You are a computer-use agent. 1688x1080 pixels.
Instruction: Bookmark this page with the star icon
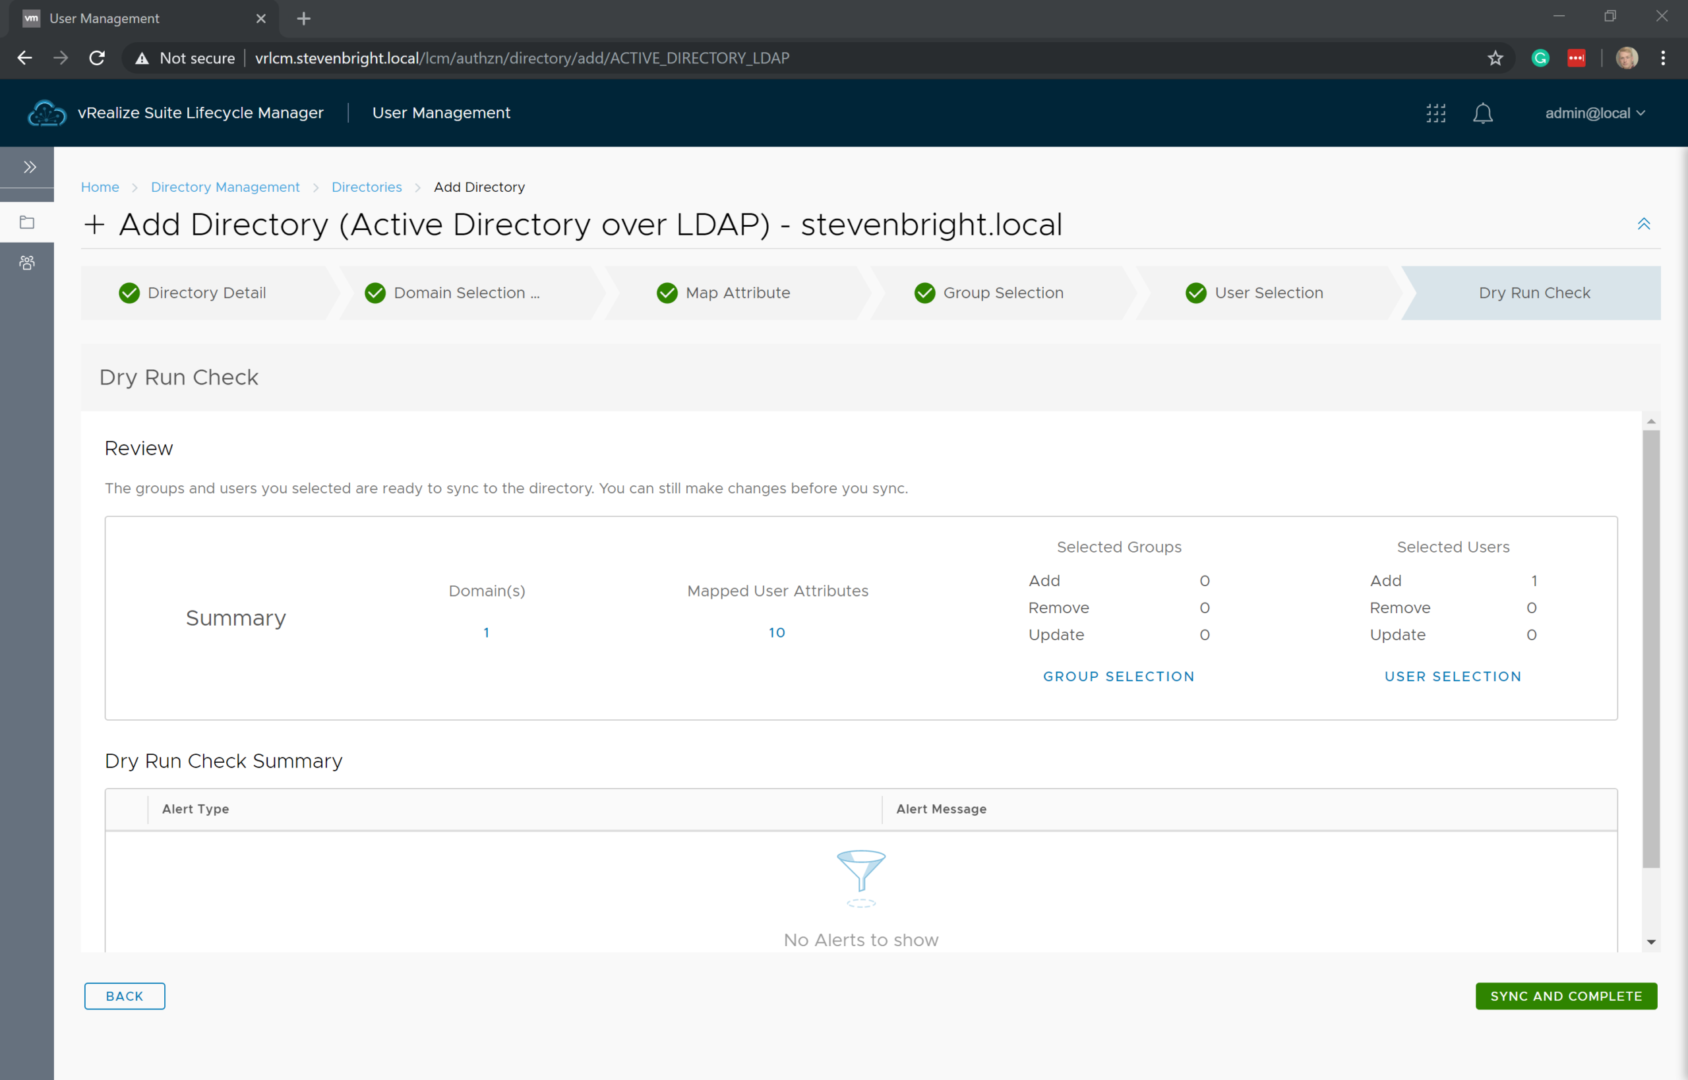coord(1495,58)
